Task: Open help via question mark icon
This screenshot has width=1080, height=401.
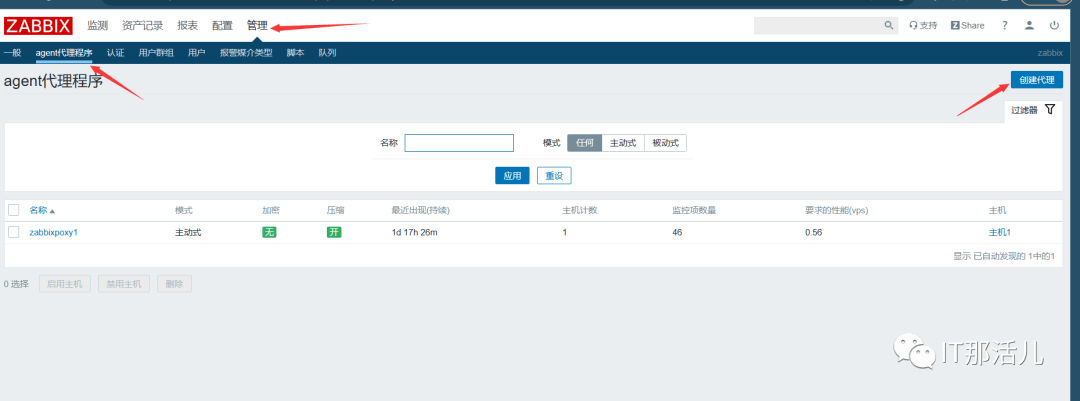Action: click(1005, 25)
